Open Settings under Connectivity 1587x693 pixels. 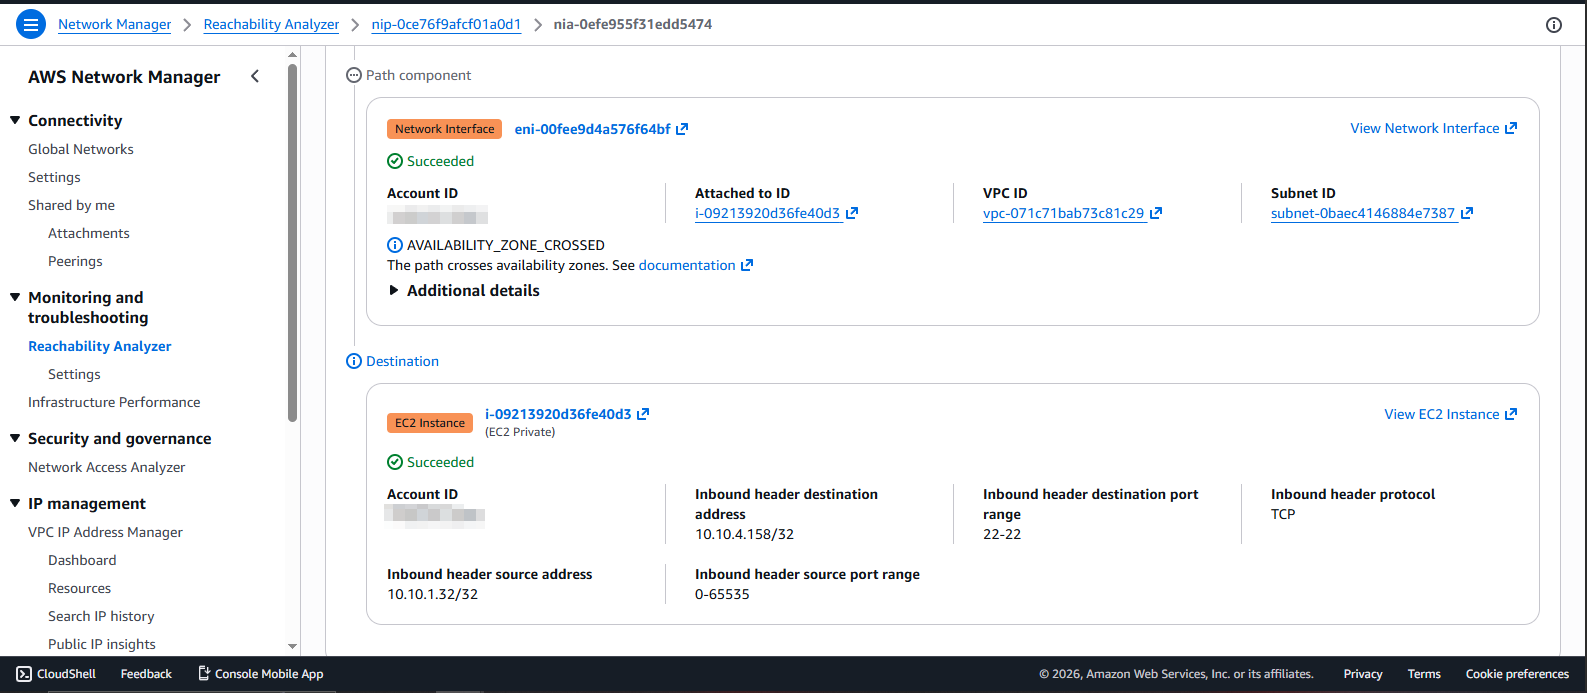point(54,177)
